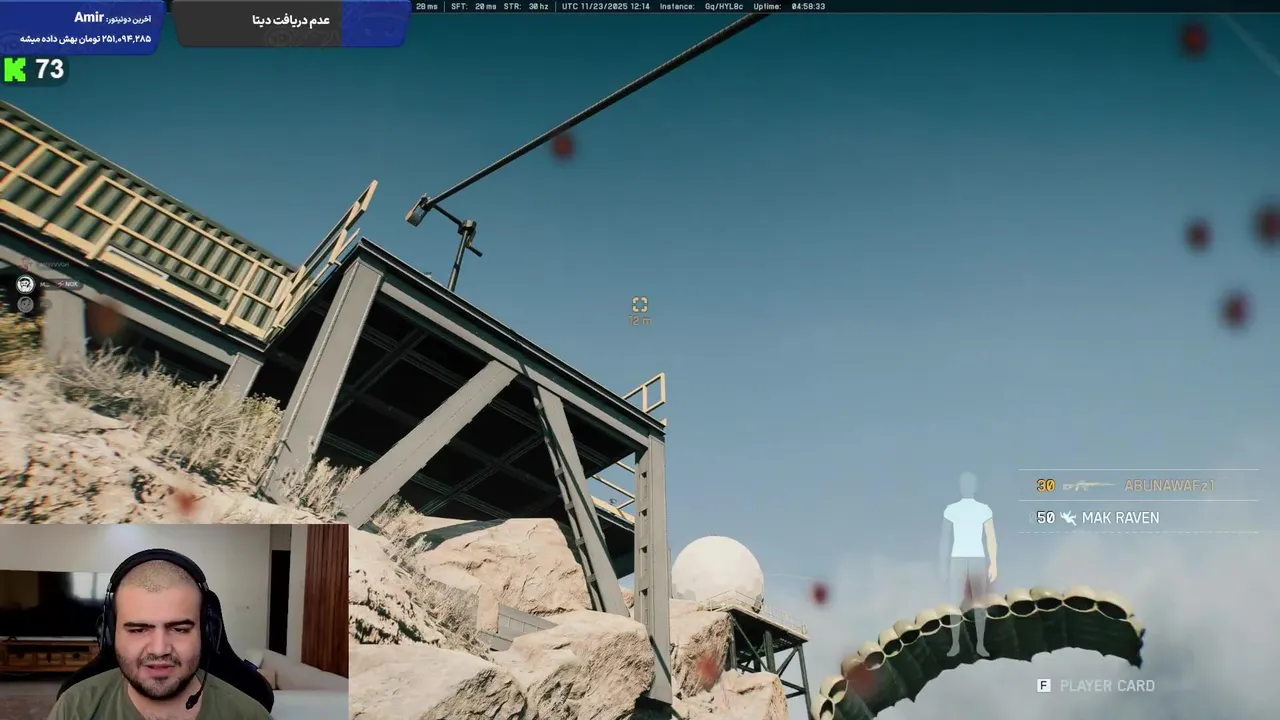Click the damage value 30
The height and width of the screenshot is (720, 1280).
[x=1045, y=486]
